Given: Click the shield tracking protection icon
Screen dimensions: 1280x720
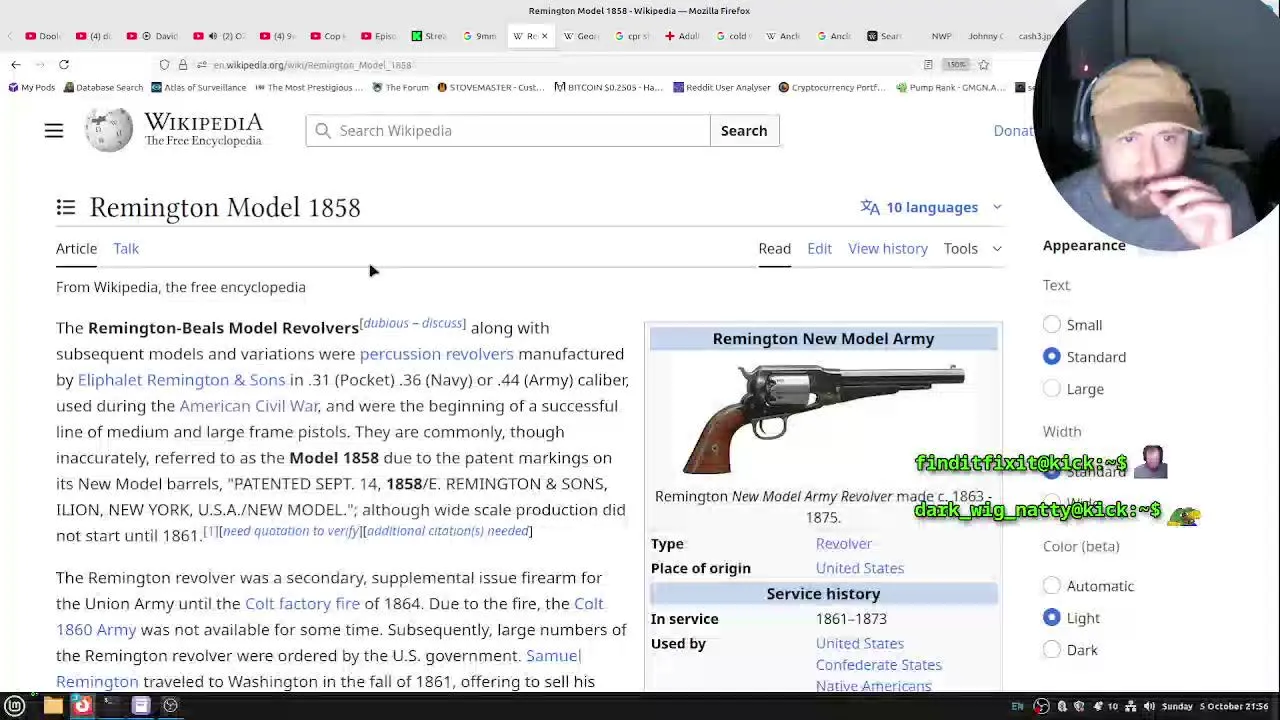Looking at the screenshot, I should point(164,65).
